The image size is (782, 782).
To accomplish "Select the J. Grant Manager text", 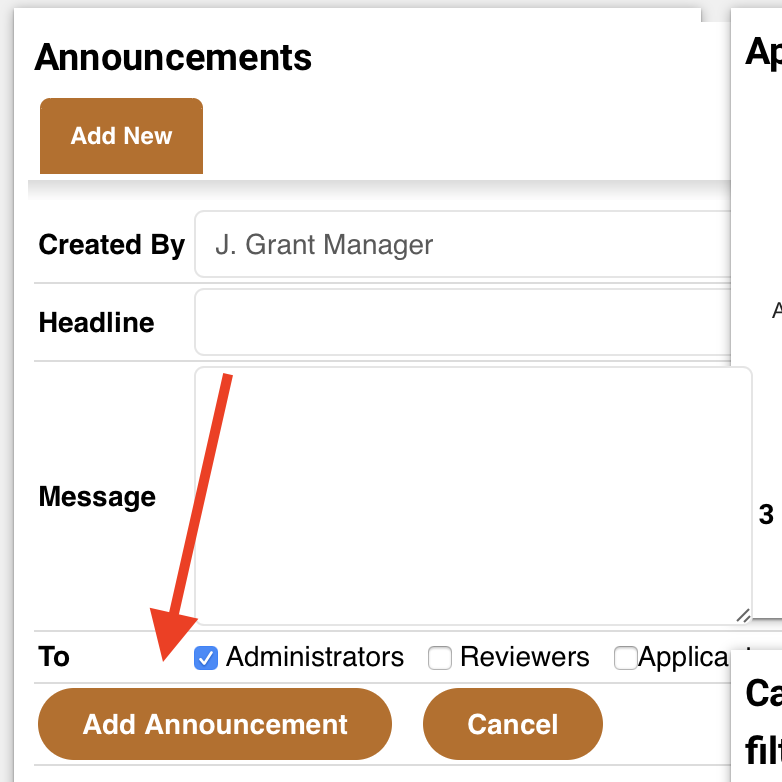I will coord(324,245).
